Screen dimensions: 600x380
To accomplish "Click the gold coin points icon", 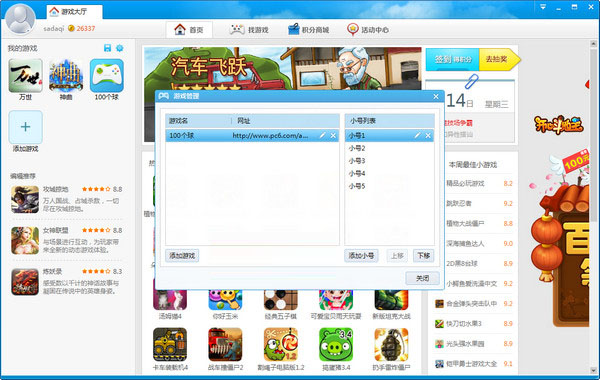I will (71, 28).
